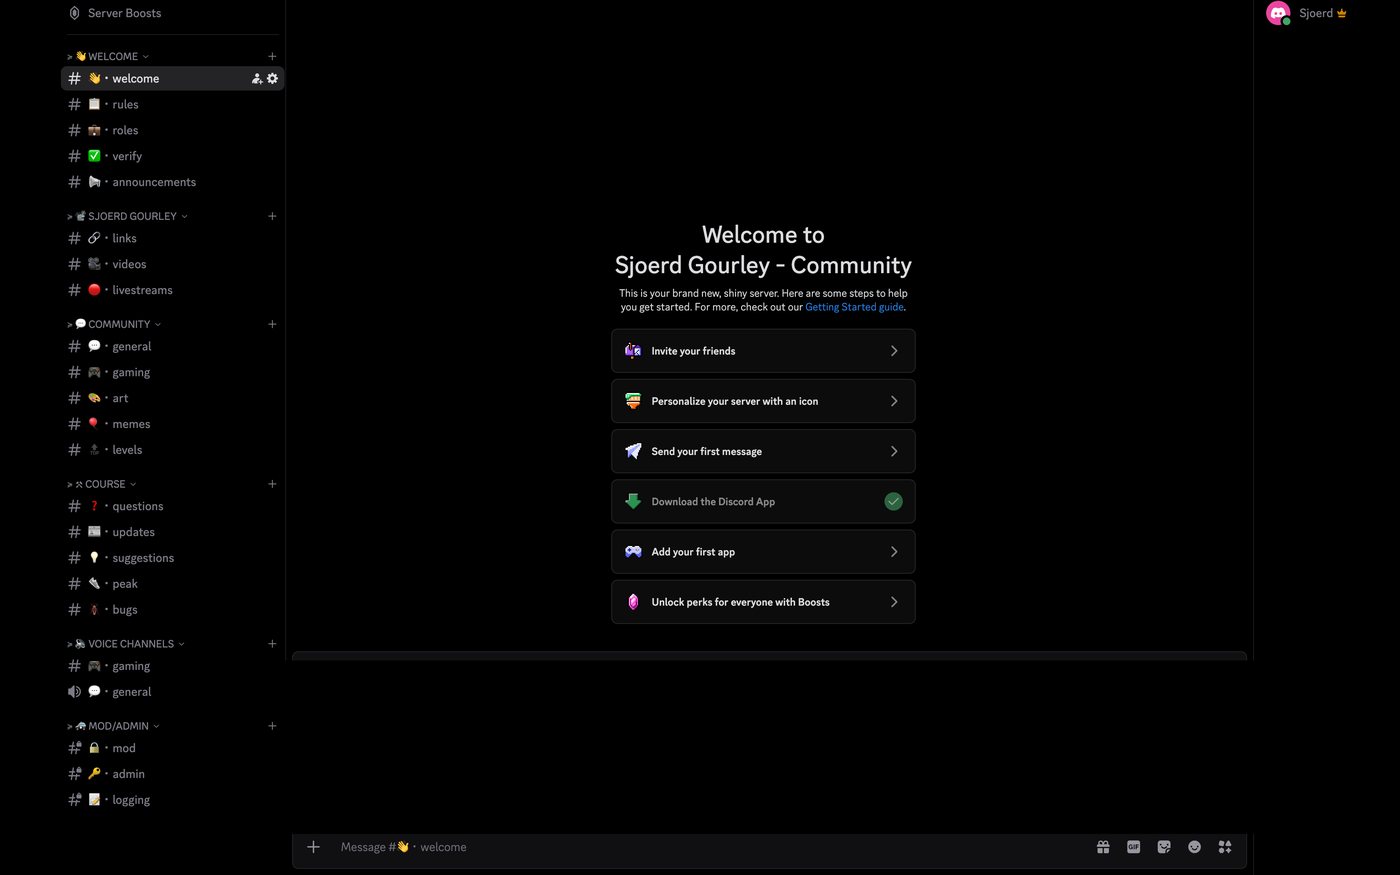Open the art channel

pos(172,398)
